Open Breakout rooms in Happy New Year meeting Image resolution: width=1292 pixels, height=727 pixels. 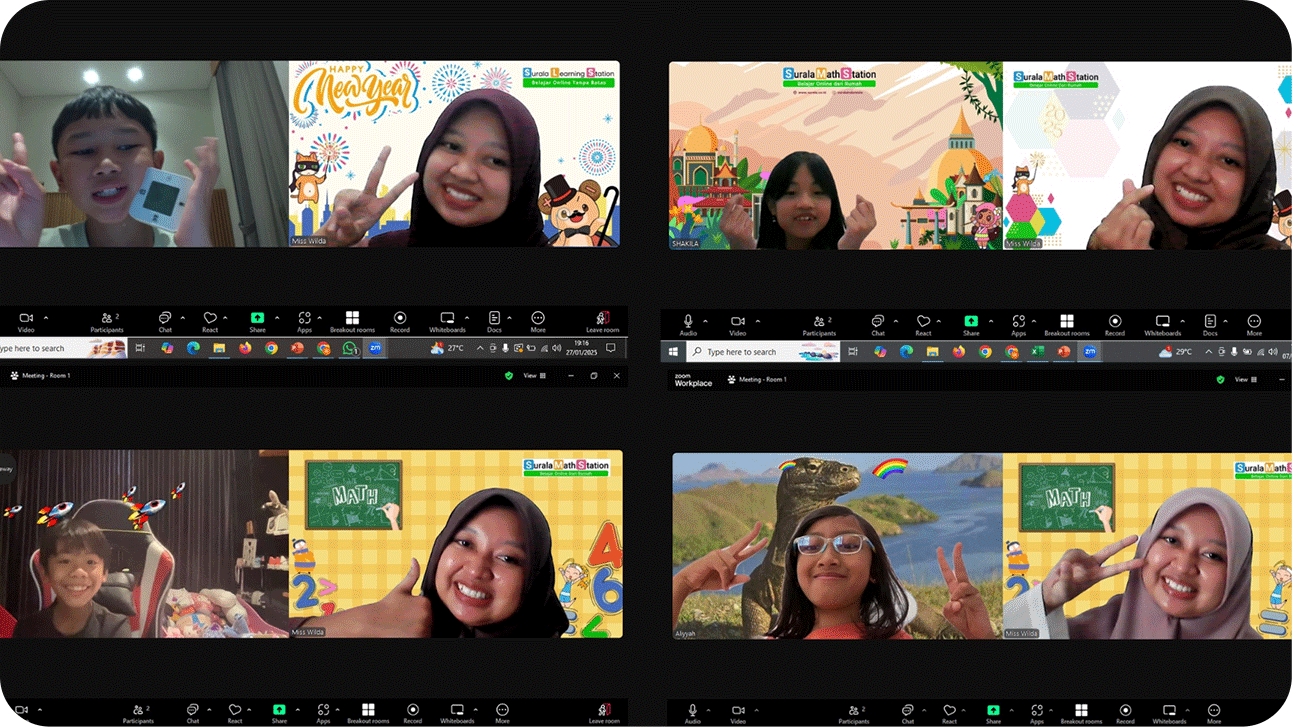(x=352, y=321)
